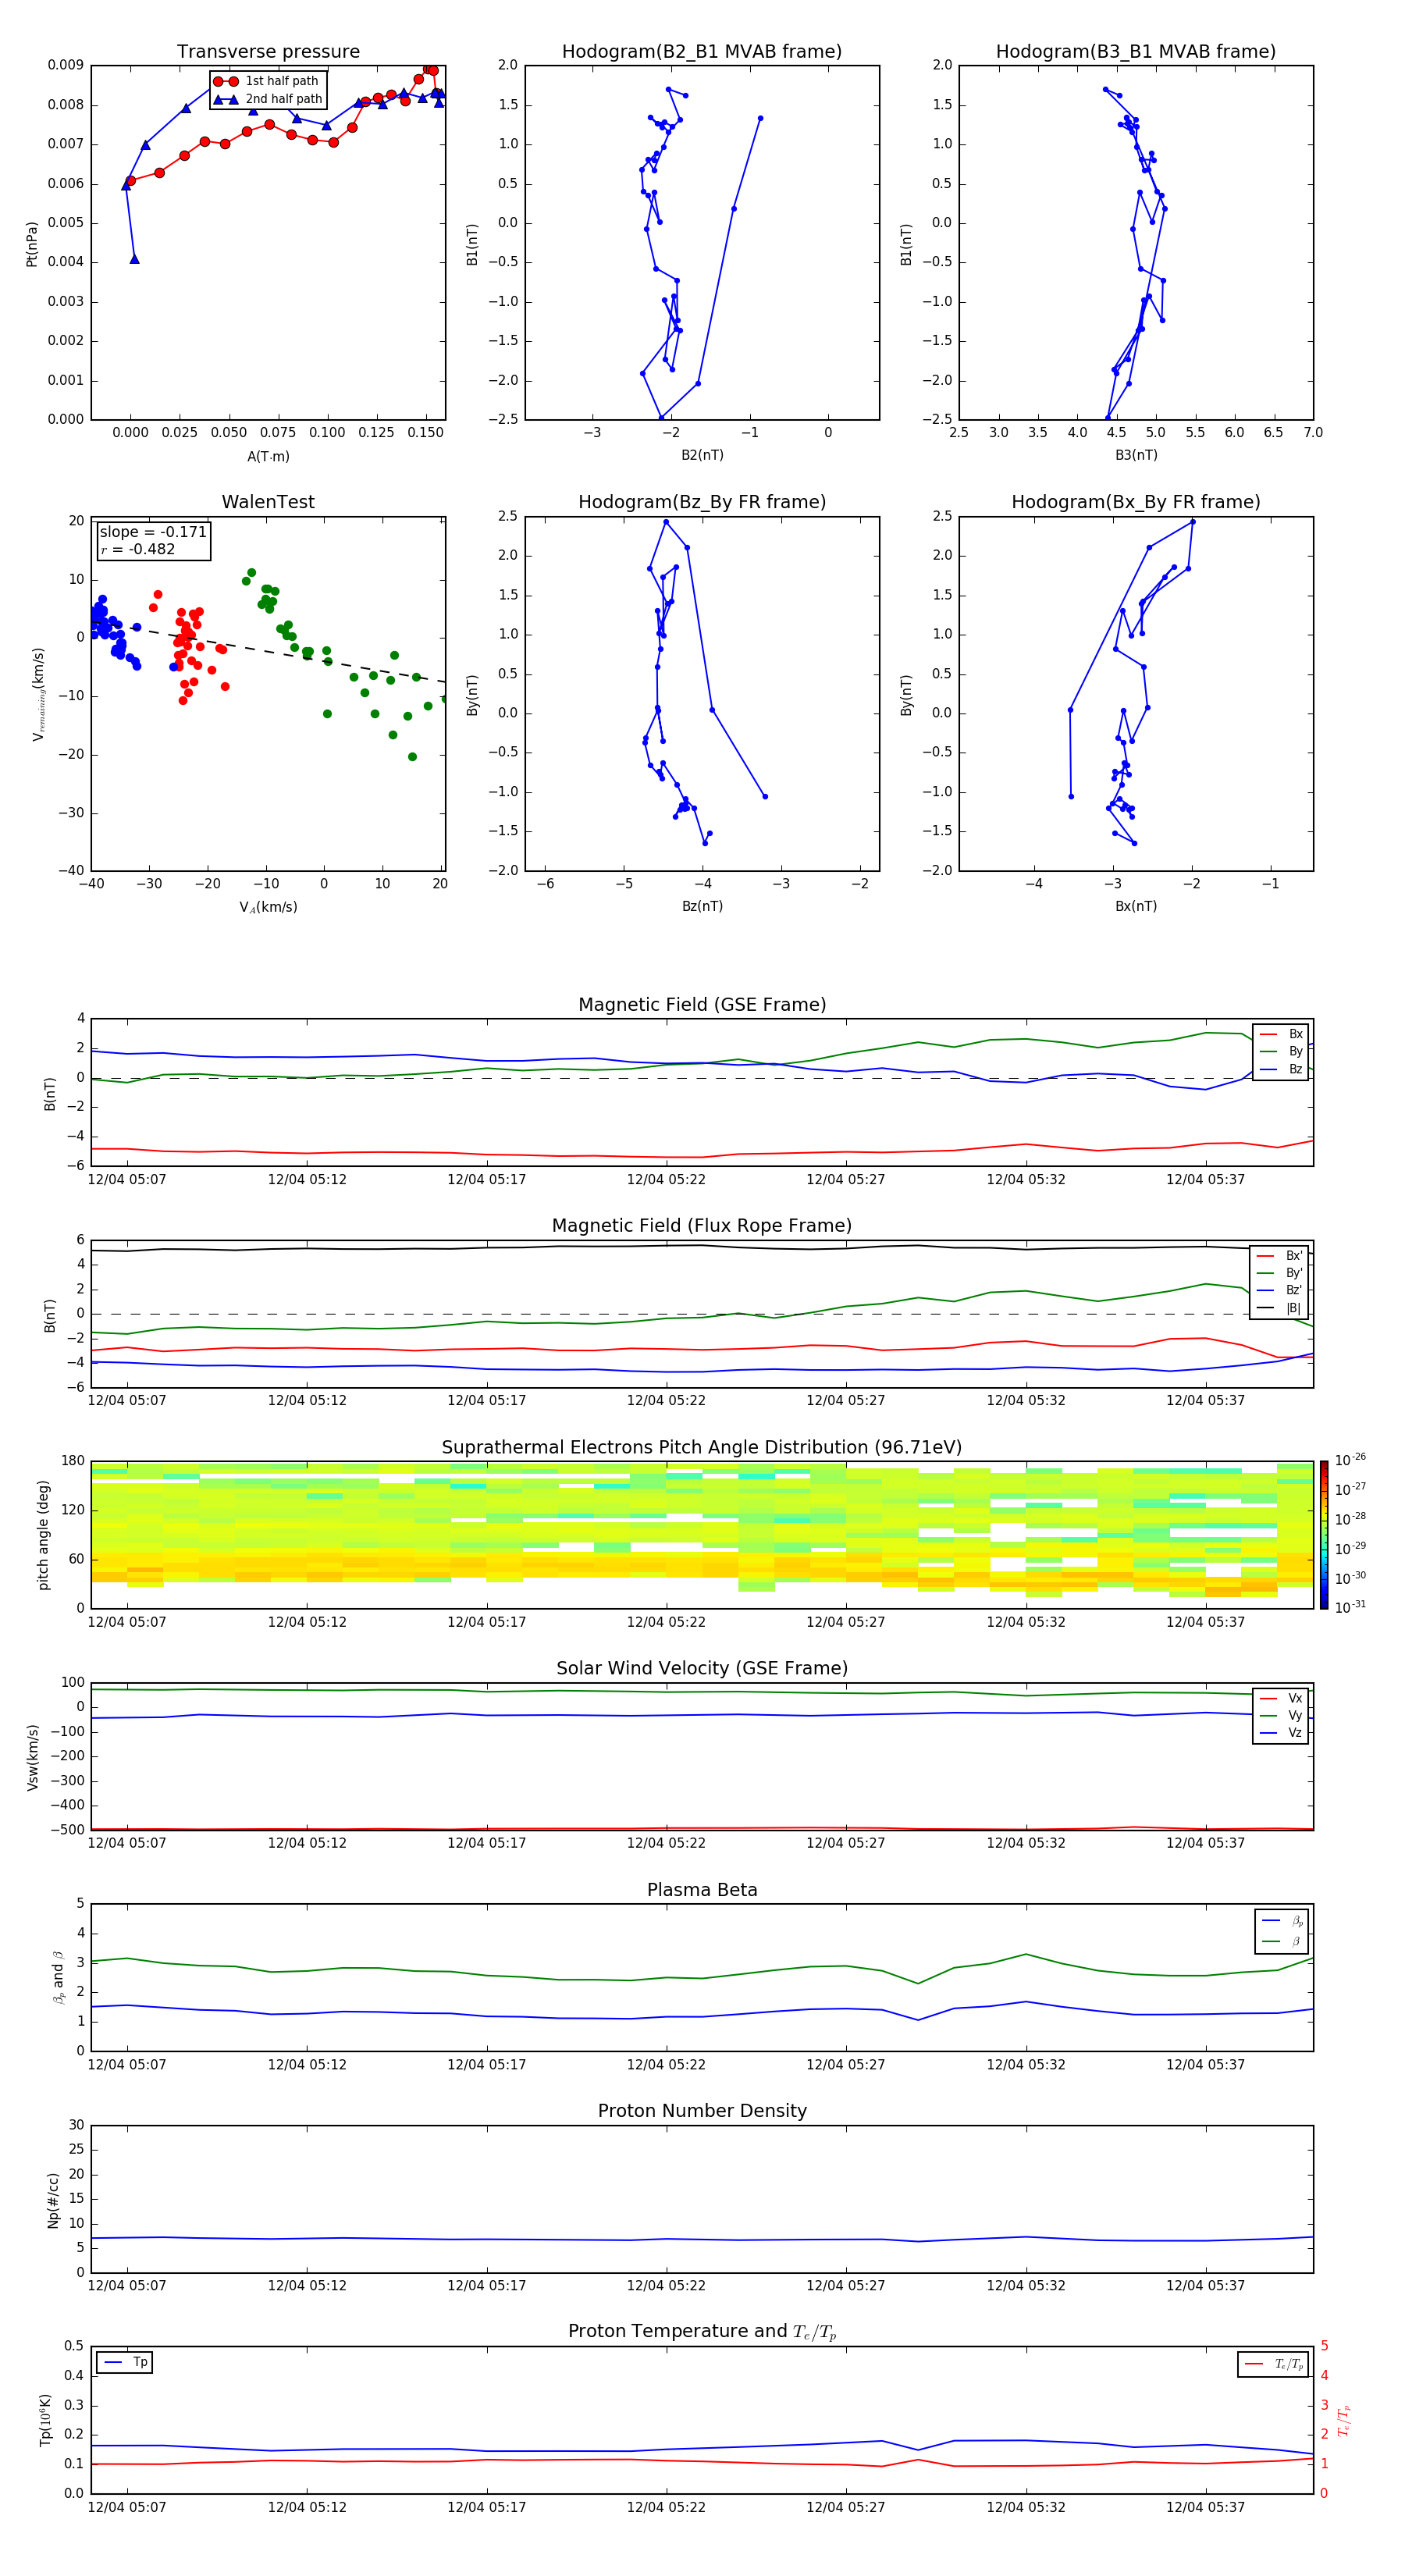
Task: Click the Pt(nPa) y-axis label
Action: point(32,243)
